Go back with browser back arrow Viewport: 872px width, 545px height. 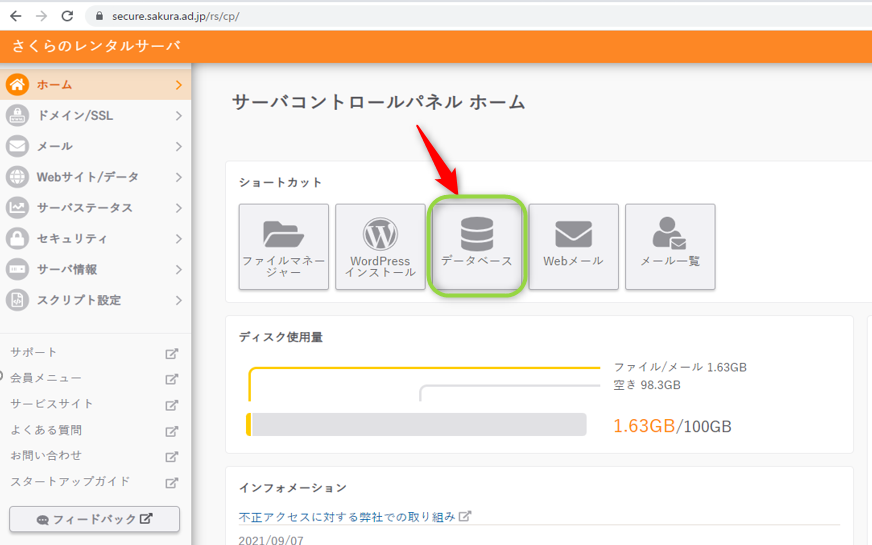pos(16,16)
